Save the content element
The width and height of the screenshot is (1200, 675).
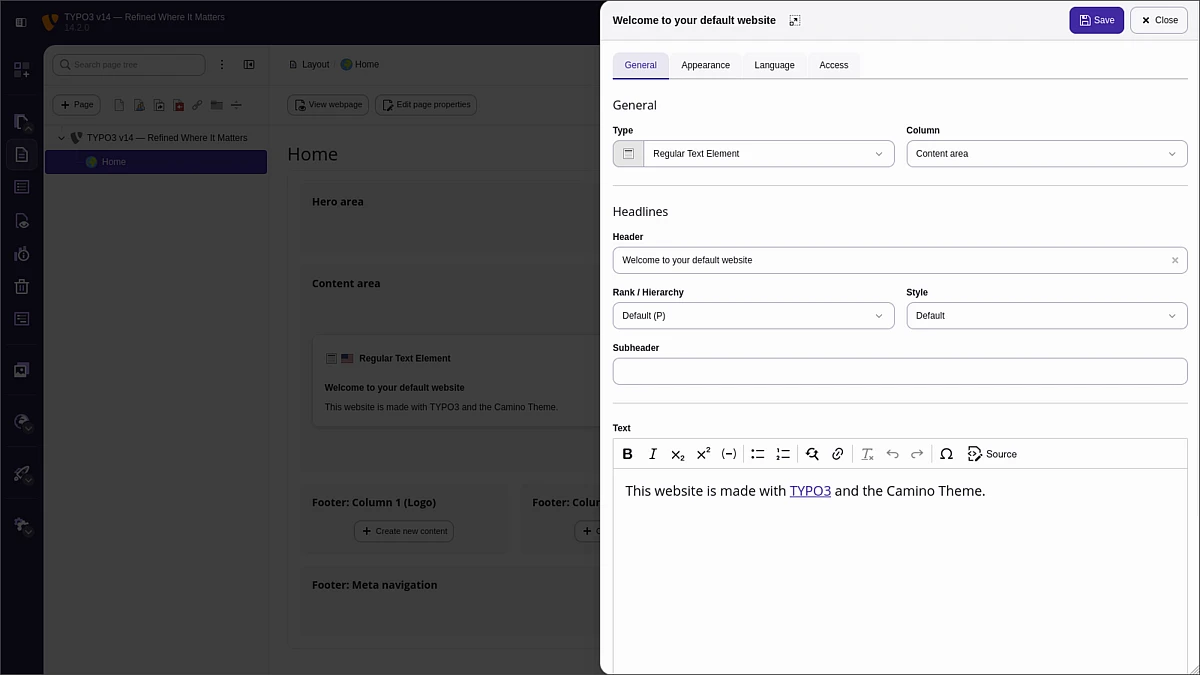[x=1096, y=20]
